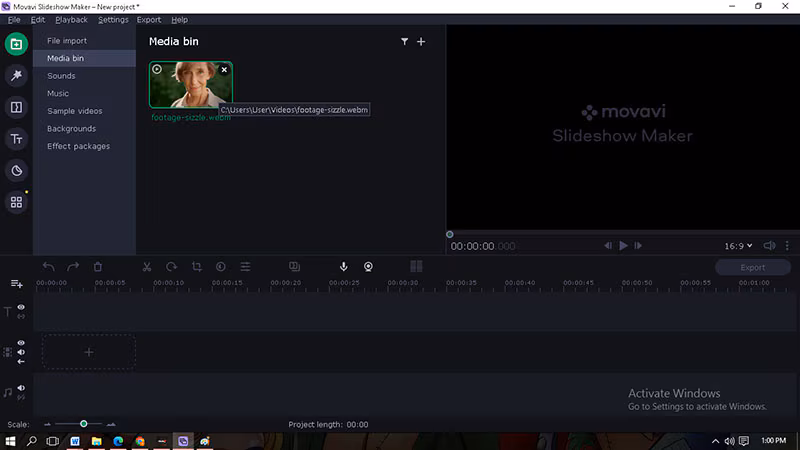Image resolution: width=800 pixels, height=450 pixels.
Task: Open the Settings menu
Action: (x=113, y=20)
